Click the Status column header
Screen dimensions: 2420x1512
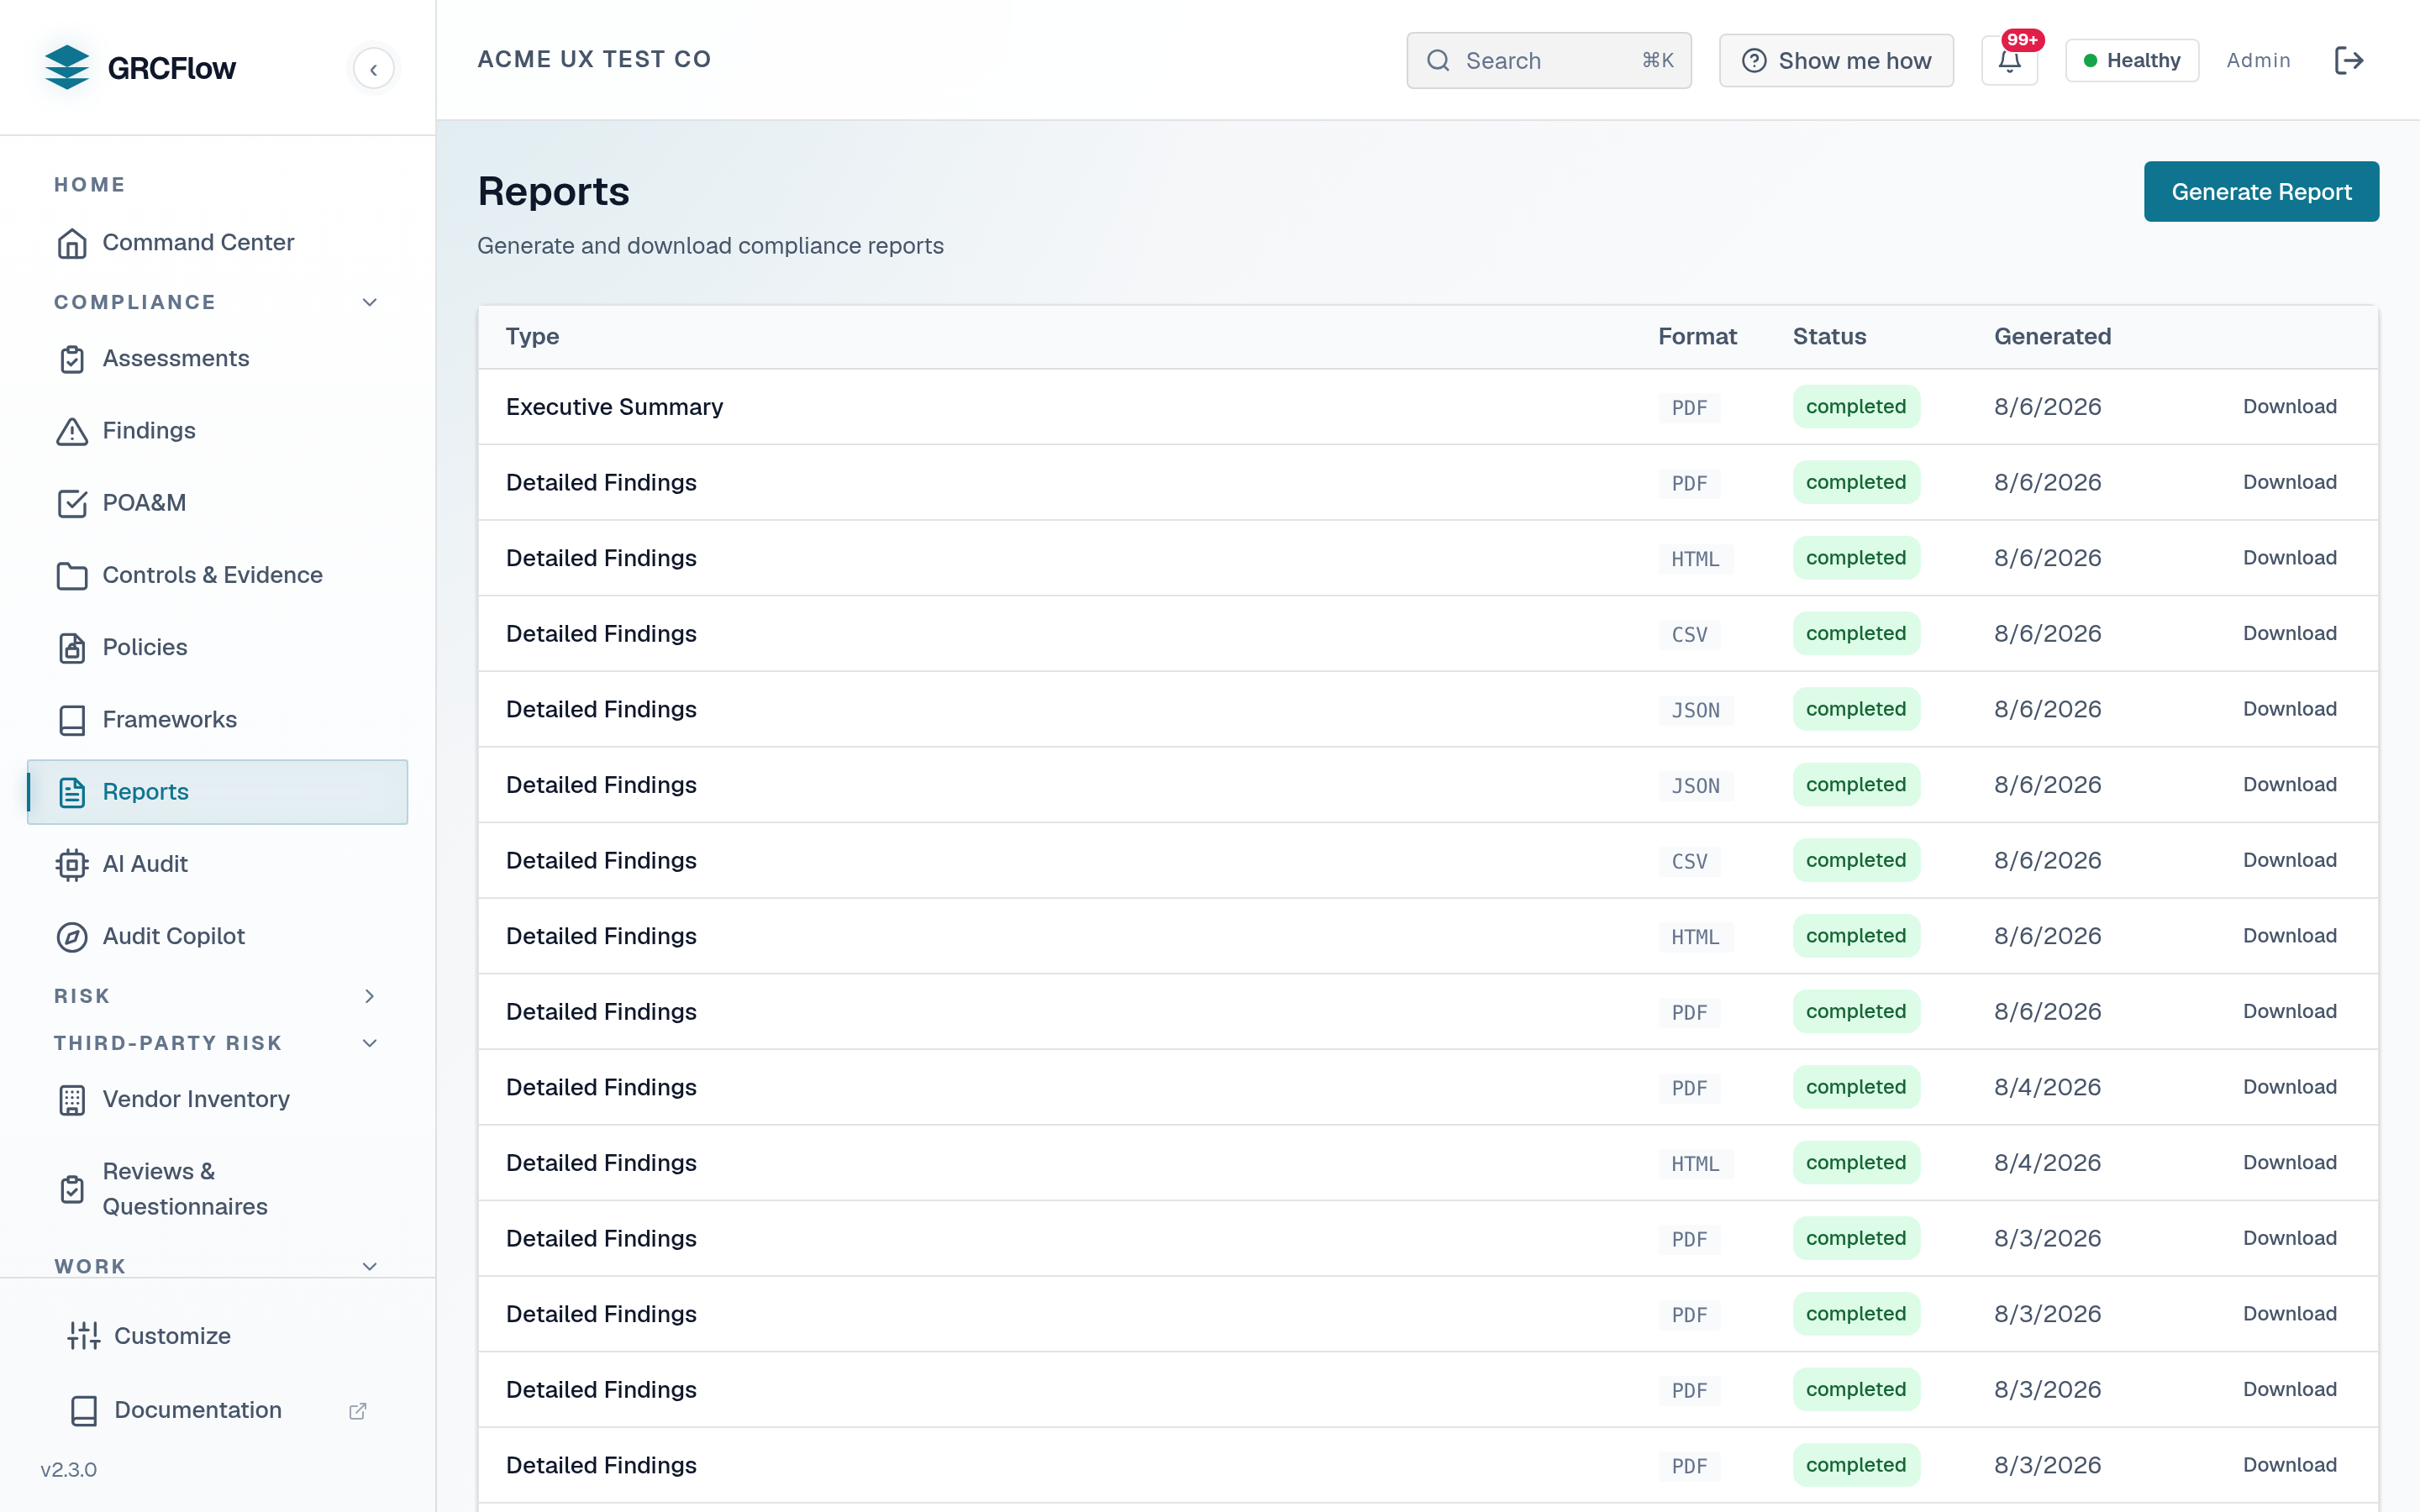point(1829,337)
